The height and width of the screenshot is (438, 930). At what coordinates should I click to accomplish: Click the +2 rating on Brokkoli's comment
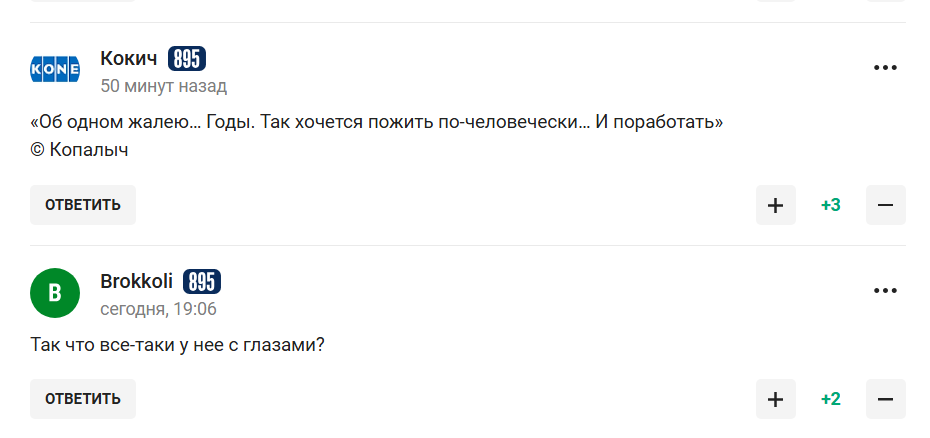pos(830,399)
